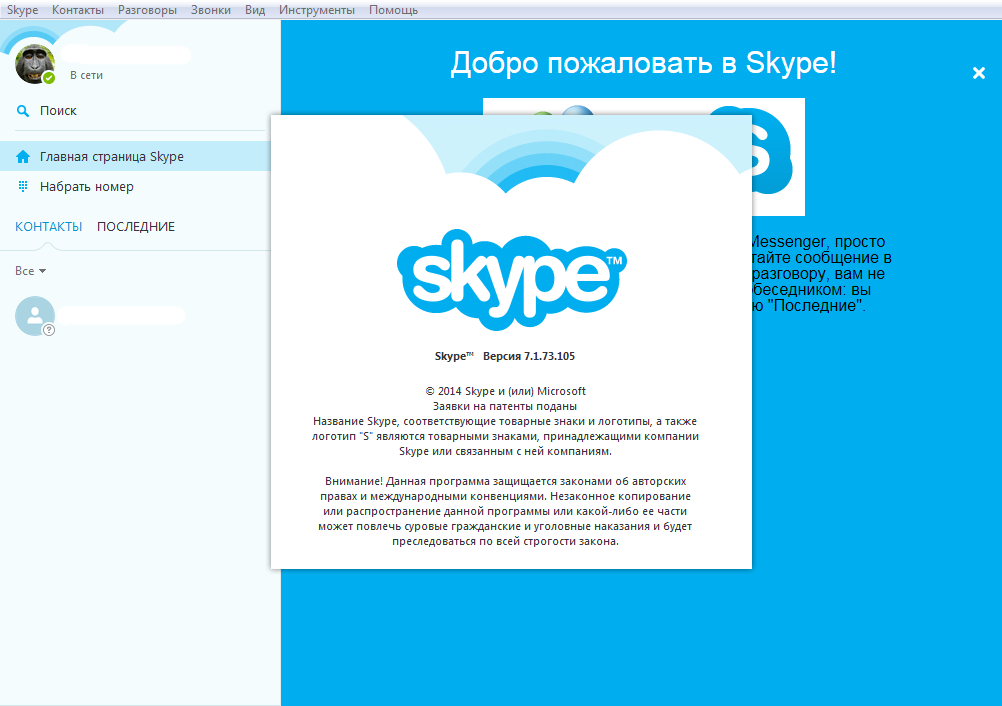The width and height of the screenshot is (1002, 706).
Task: Switch to the ПОСЛЕДНИЕ tab
Action: point(136,227)
